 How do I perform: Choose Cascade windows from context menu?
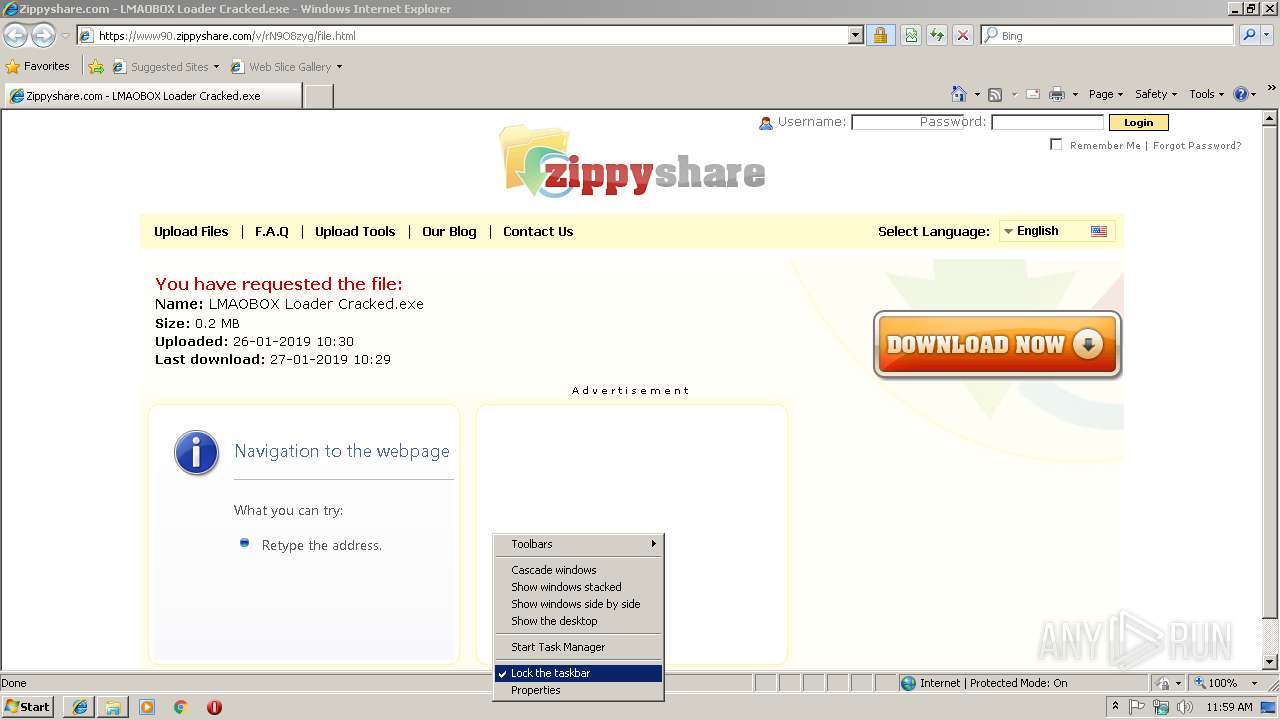(x=579, y=570)
